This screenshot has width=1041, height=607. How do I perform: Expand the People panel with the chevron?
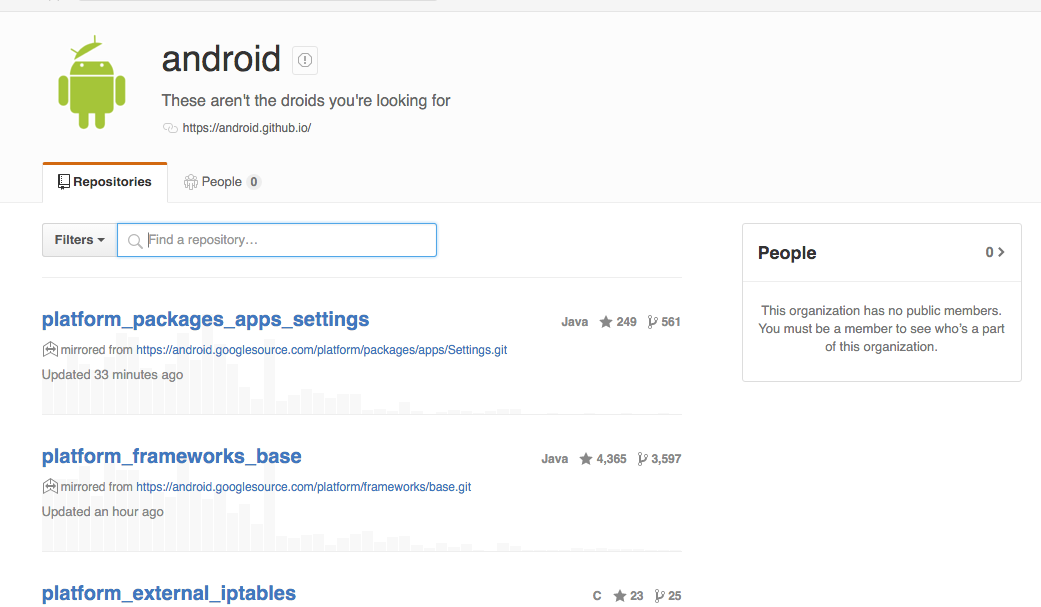pyautogui.click(x=1001, y=252)
